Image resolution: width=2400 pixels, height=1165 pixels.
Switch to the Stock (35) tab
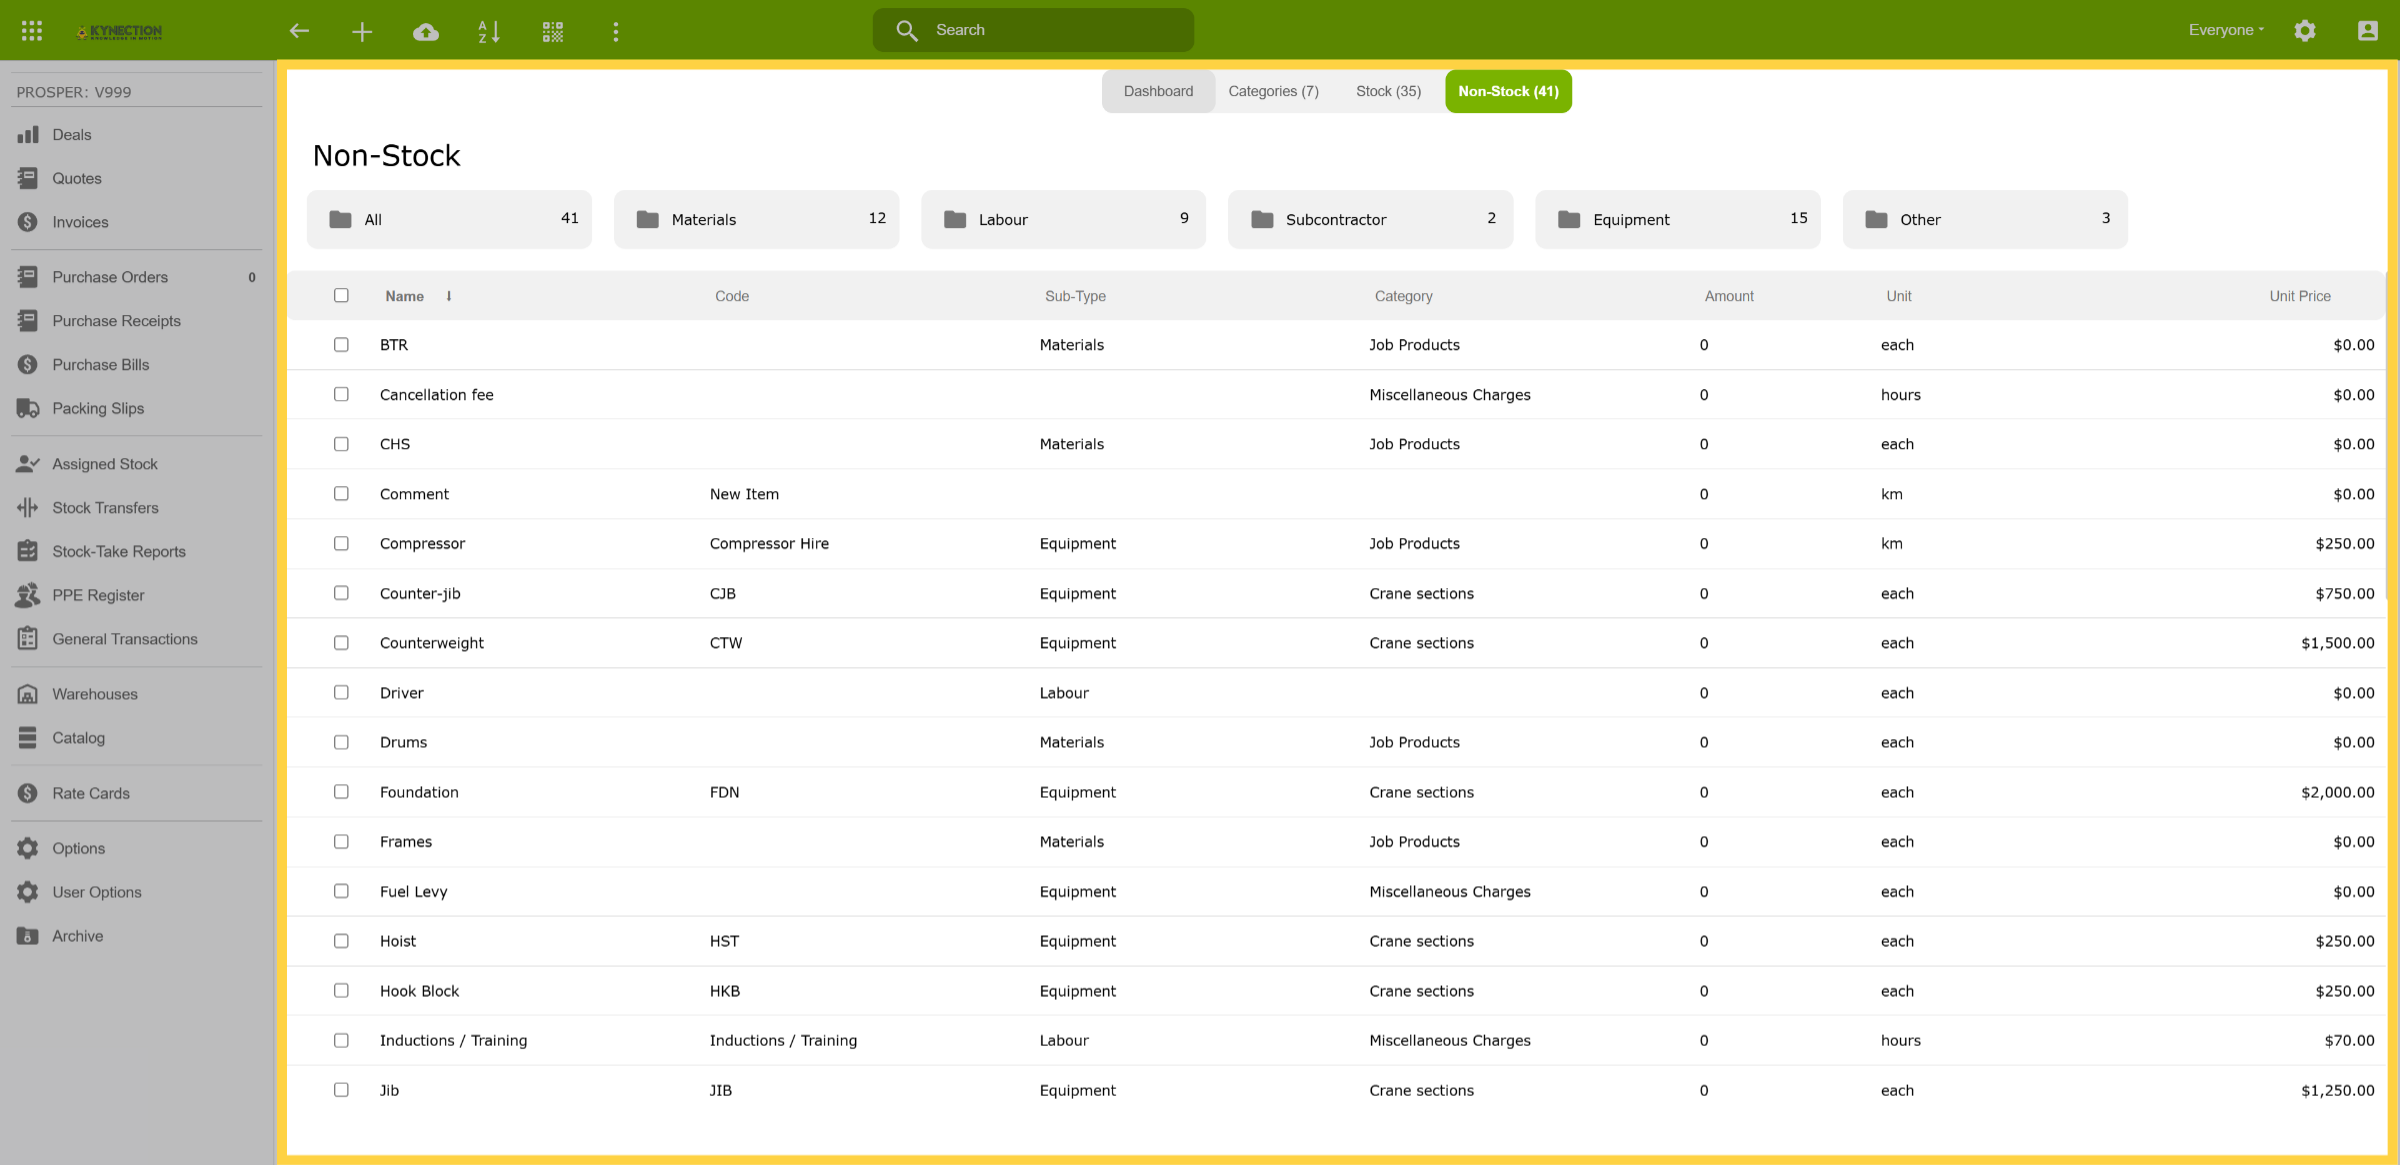tap(1388, 91)
